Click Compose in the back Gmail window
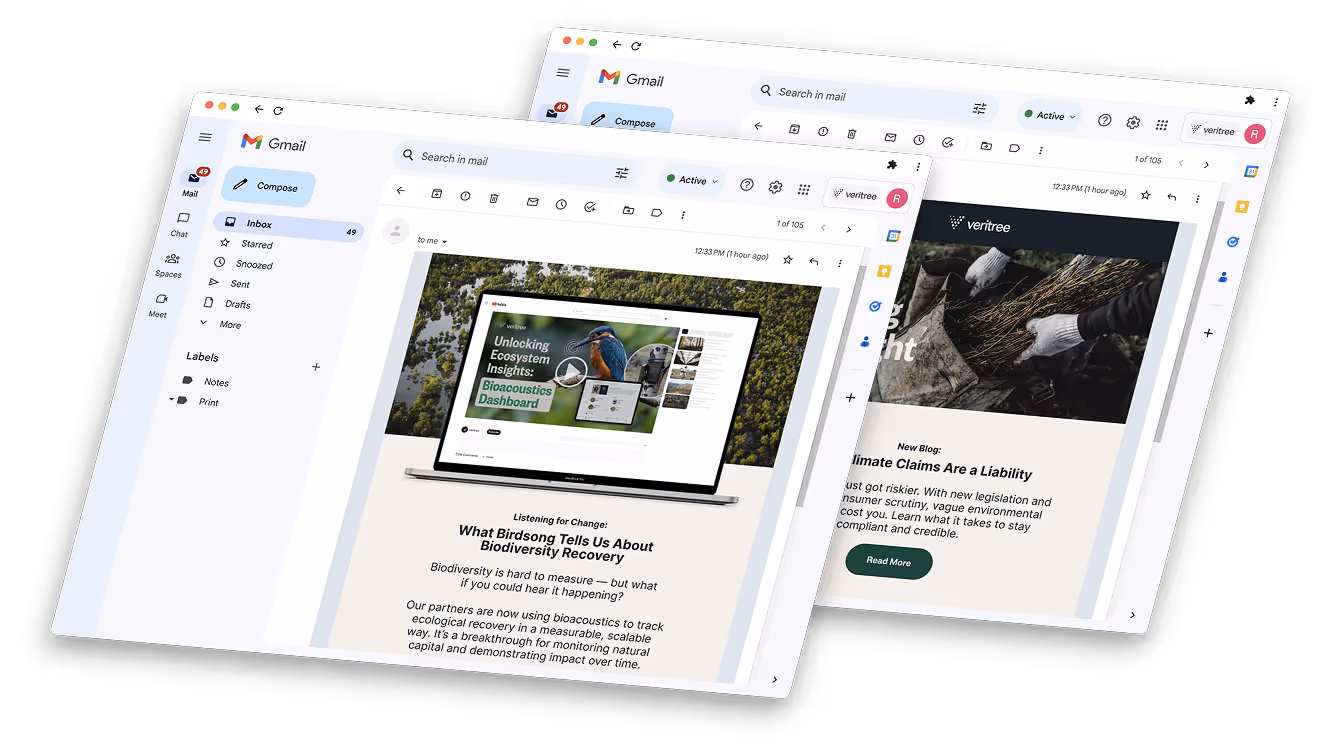This screenshot has height=749, width=1334. [628, 120]
